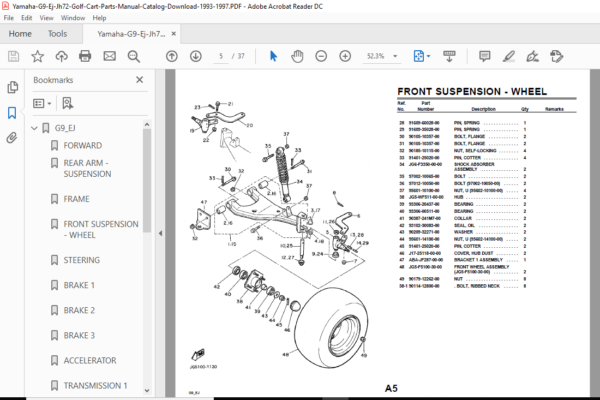This screenshot has width=600, height=400.
Task: Click the Print file icon
Action: tap(85, 56)
